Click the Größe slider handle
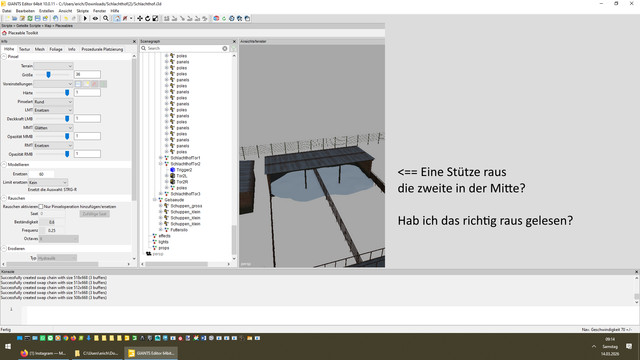Image resolution: width=640 pixels, height=360 pixels. tap(49, 74)
